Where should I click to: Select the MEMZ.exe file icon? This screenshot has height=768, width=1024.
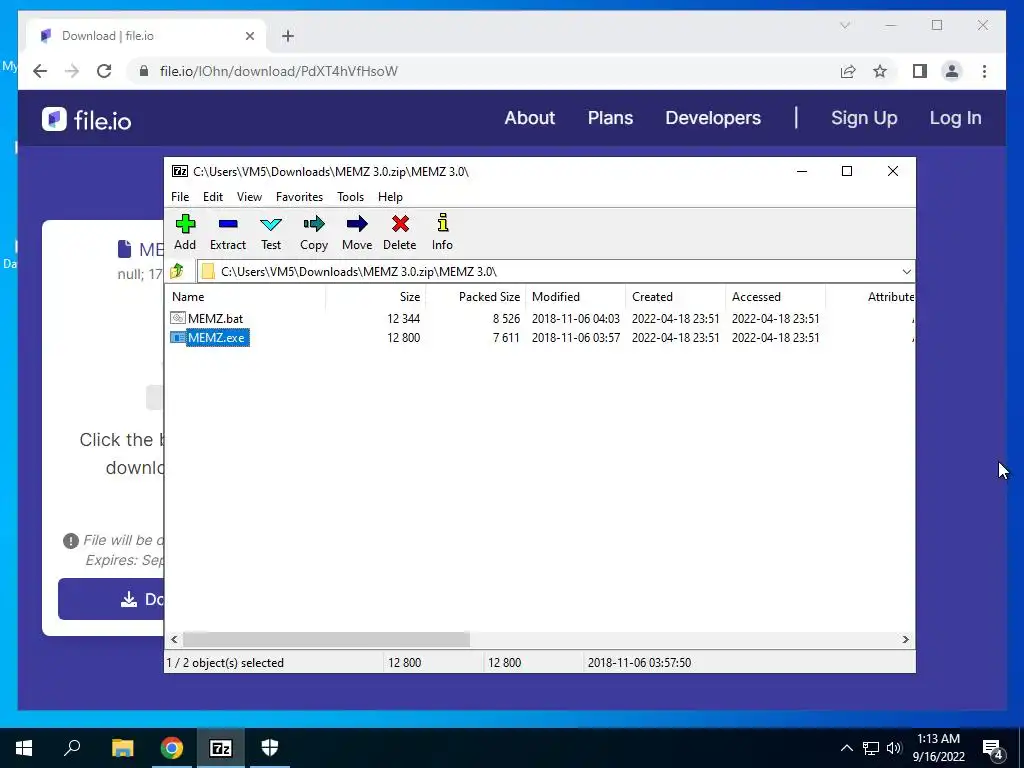178,338
